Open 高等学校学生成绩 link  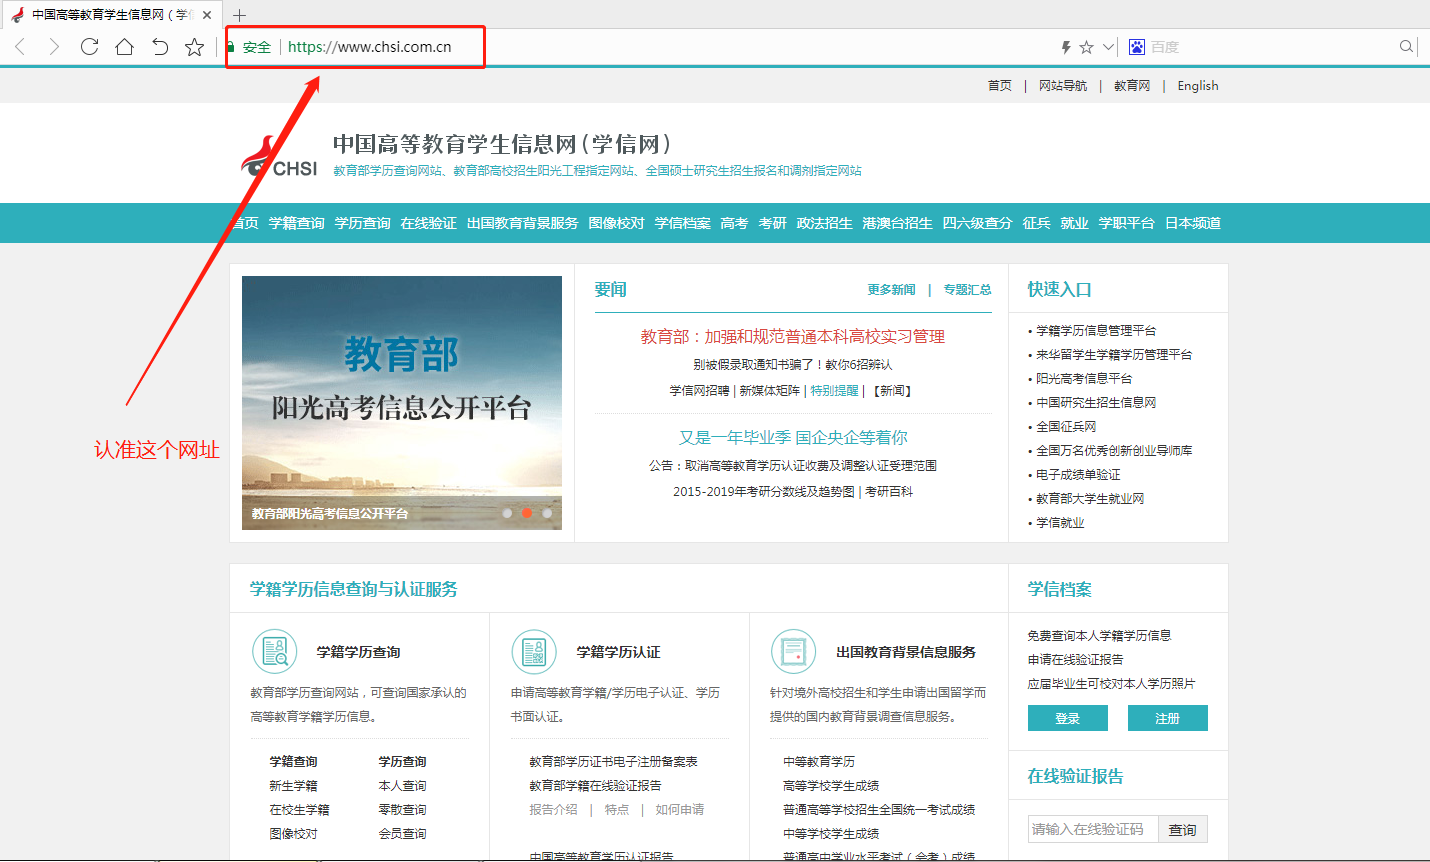point(831,786)
